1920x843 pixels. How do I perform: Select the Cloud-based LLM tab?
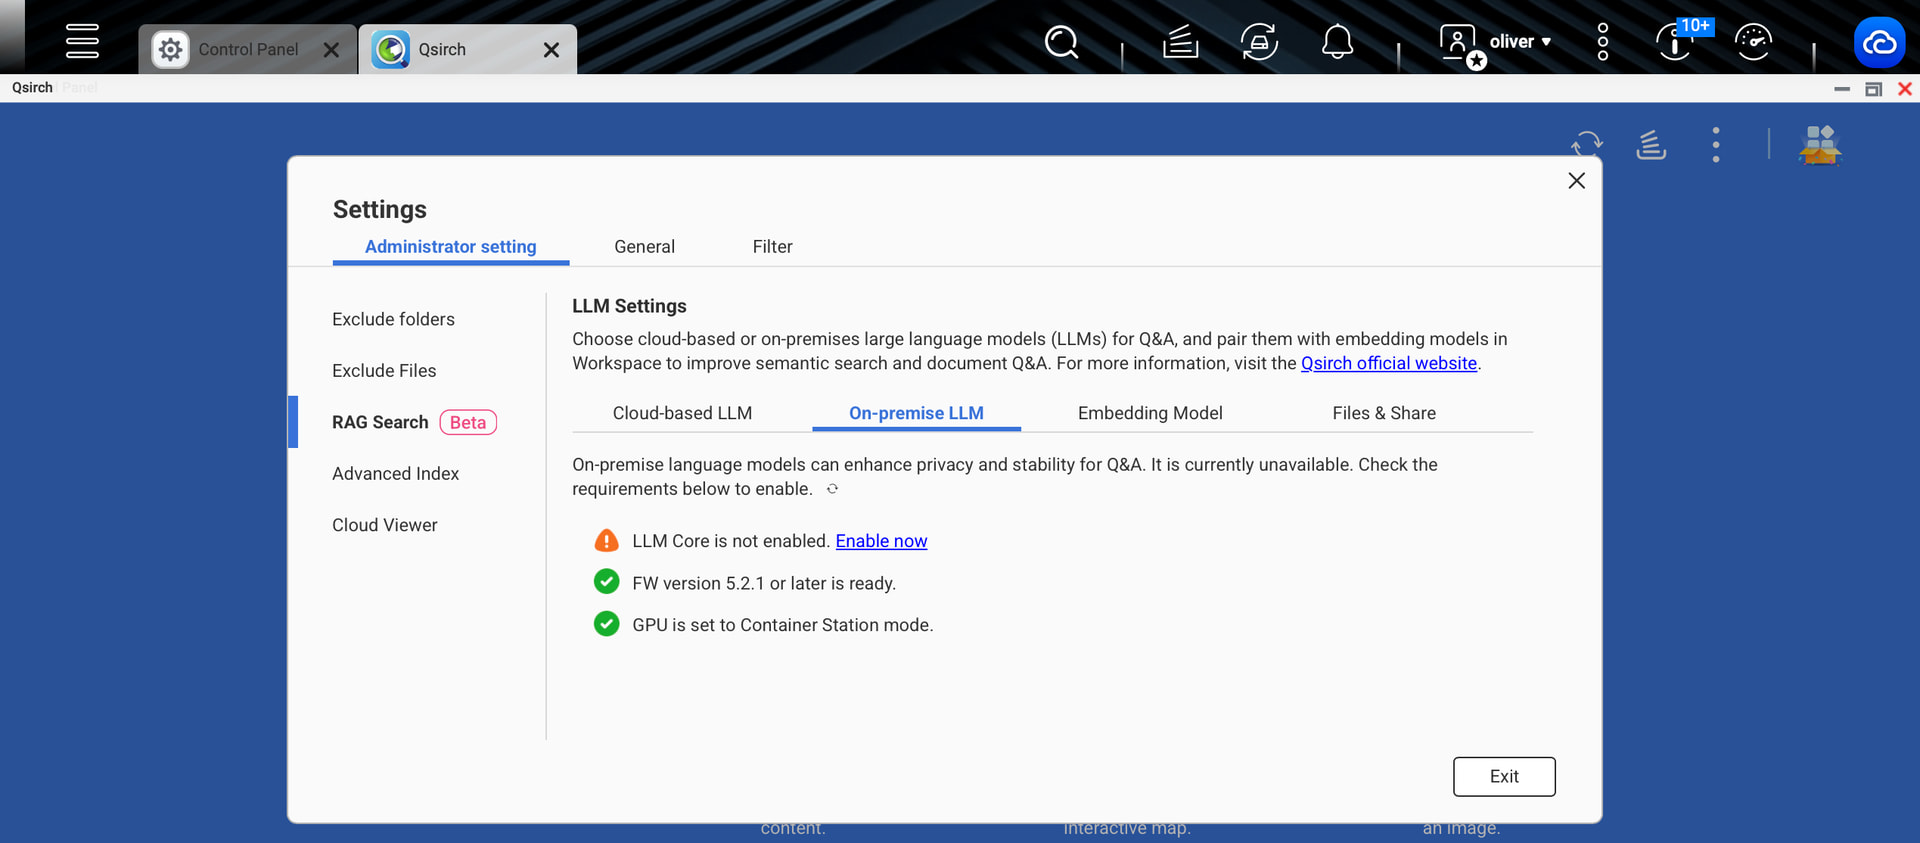point(682,413)
